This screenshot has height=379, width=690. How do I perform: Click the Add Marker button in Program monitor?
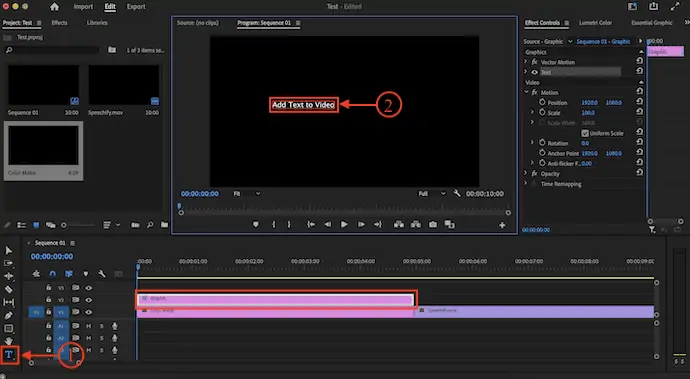click(256, 224)
